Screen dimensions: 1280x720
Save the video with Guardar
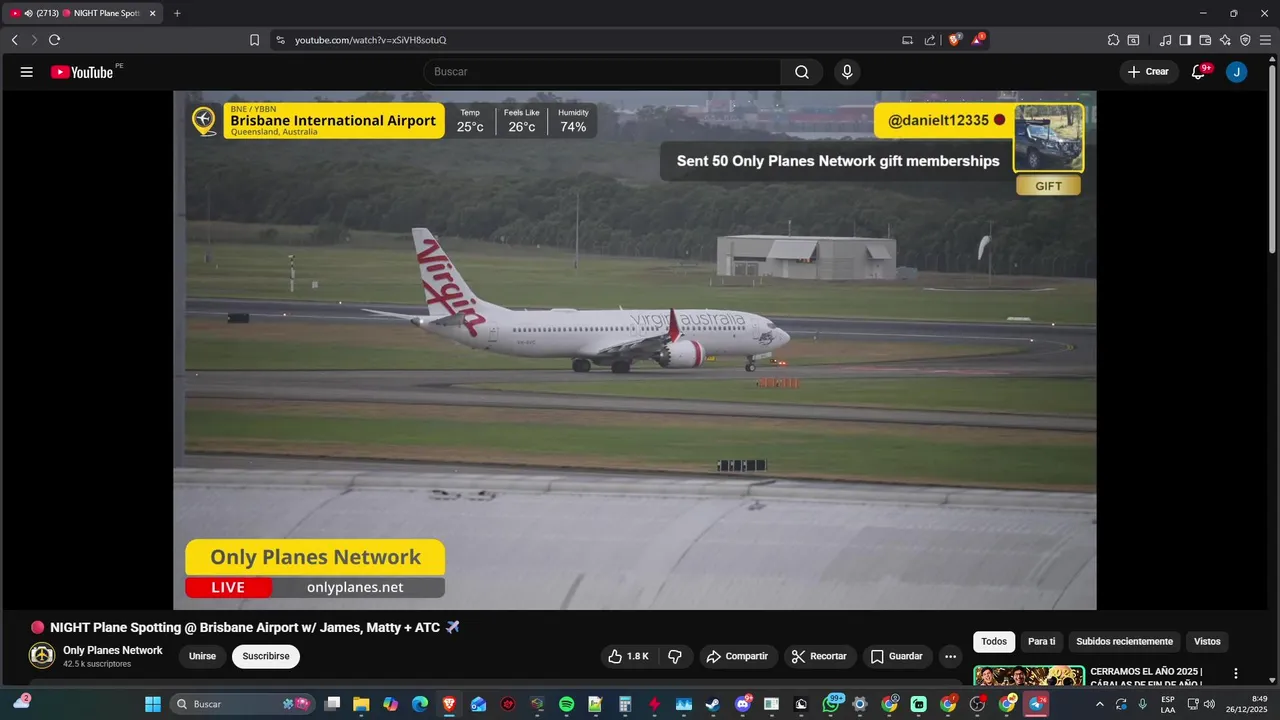[897, 657]
